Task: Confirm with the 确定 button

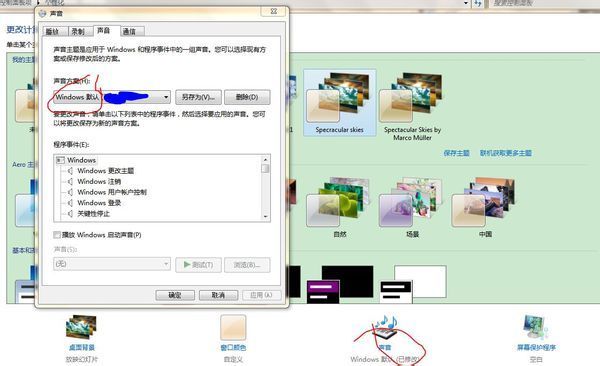Action: [175, 295]
